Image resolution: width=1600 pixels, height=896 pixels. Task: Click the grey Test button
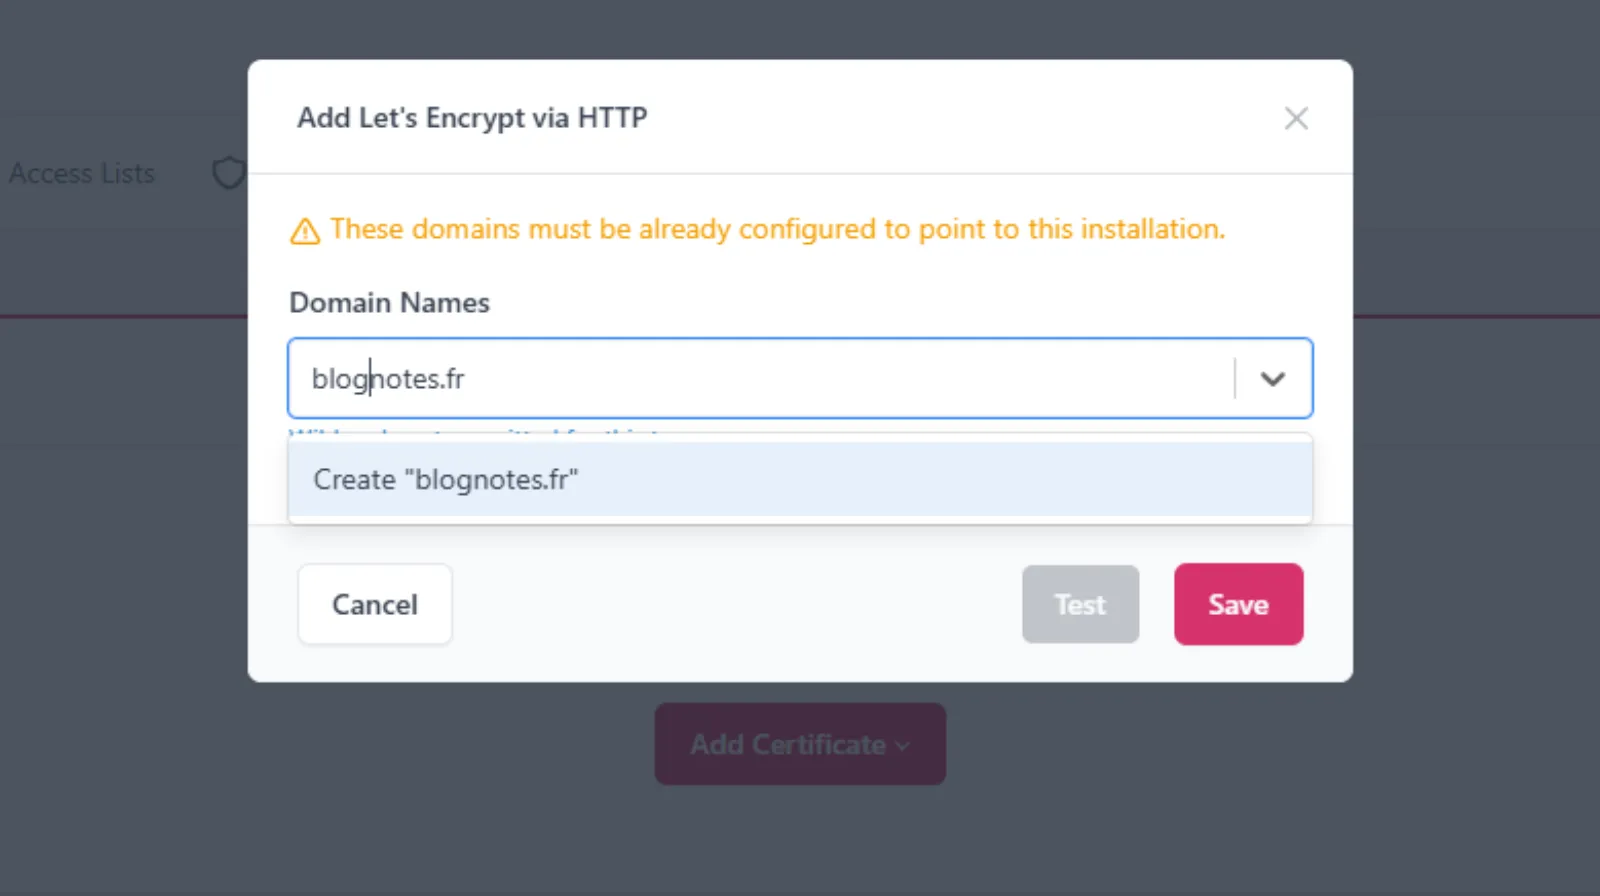1080,605
